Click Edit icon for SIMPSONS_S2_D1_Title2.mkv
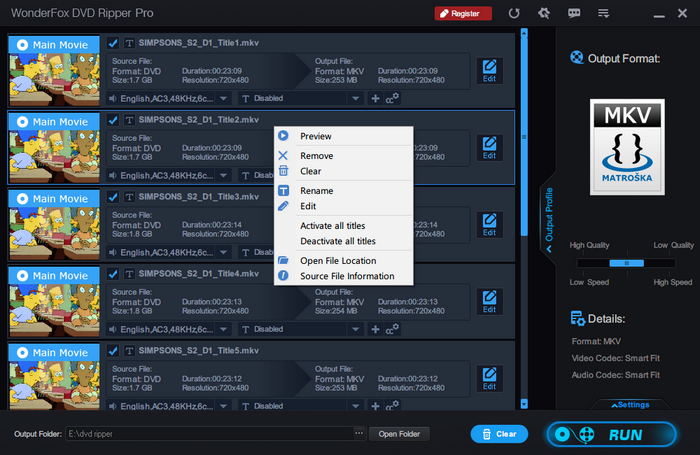 coord(489,148)
